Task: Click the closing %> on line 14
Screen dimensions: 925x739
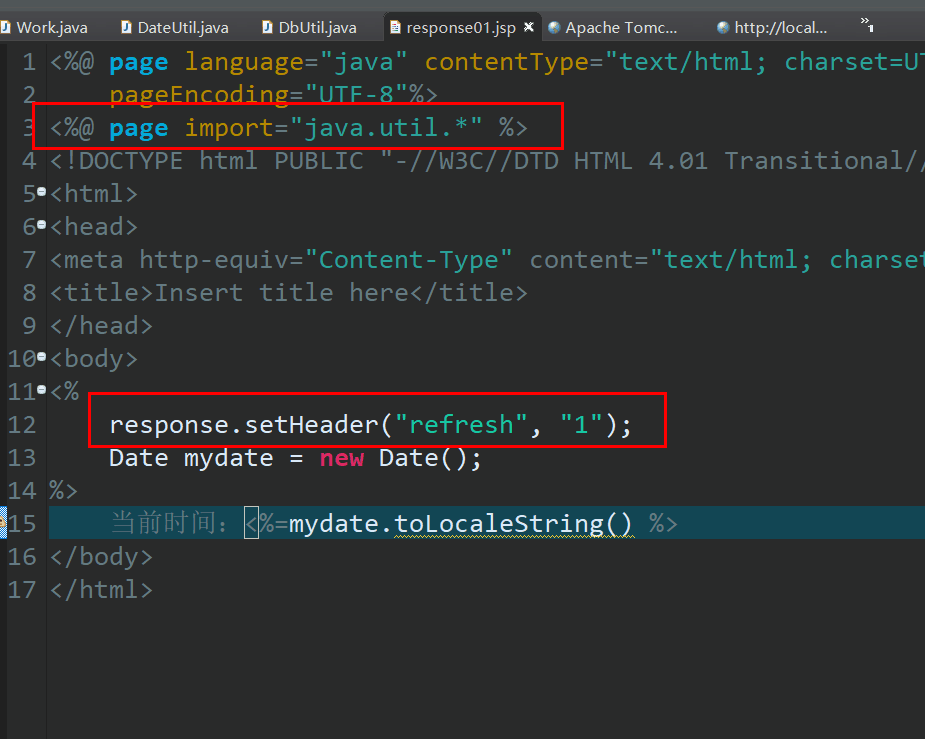Action: (x=64, y=491)
